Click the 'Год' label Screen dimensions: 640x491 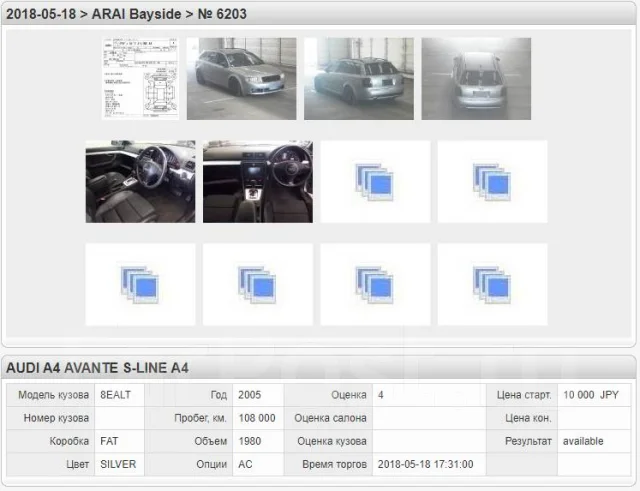(x=219, y=395)
